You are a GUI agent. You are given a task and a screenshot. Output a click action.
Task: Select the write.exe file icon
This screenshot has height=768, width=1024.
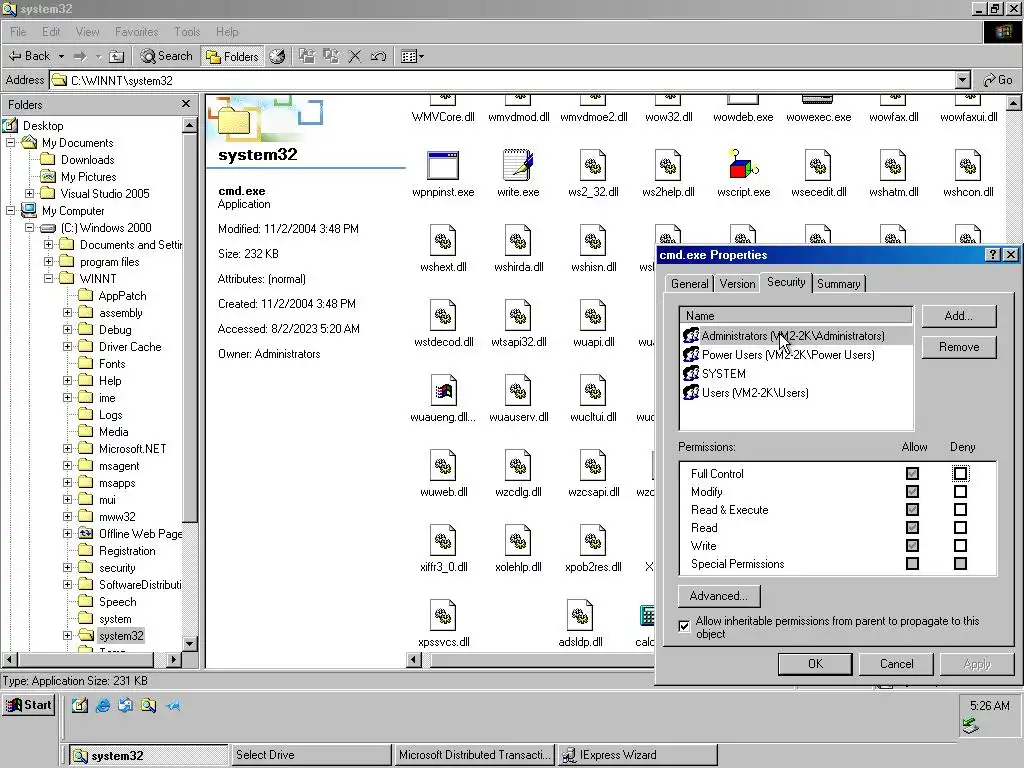click(518, 165)
